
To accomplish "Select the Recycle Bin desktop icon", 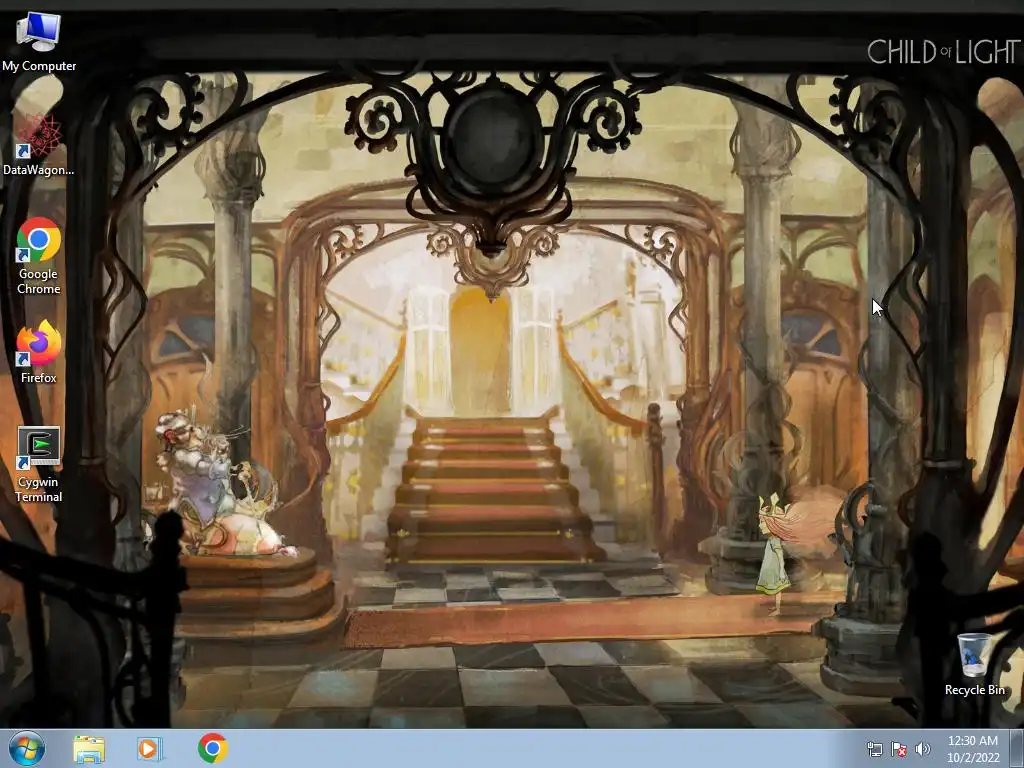I will (974, 664).
